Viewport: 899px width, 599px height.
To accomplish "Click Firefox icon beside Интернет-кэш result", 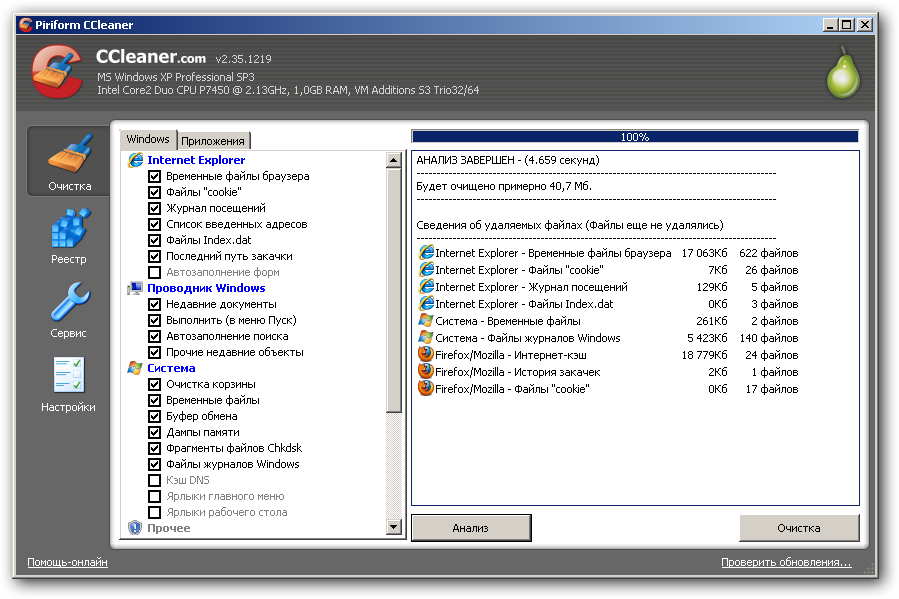I will [426, 354].
